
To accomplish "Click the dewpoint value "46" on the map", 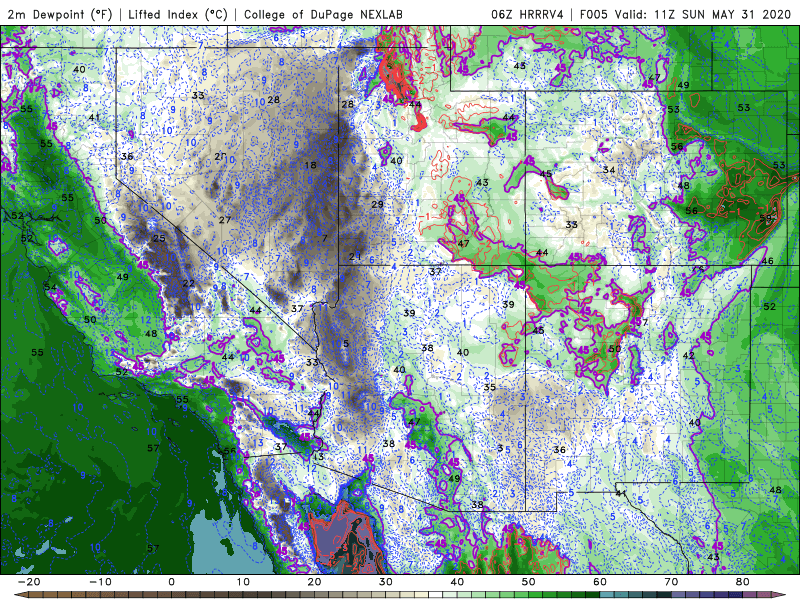I will pyautogui.click(x=767, y=261).
